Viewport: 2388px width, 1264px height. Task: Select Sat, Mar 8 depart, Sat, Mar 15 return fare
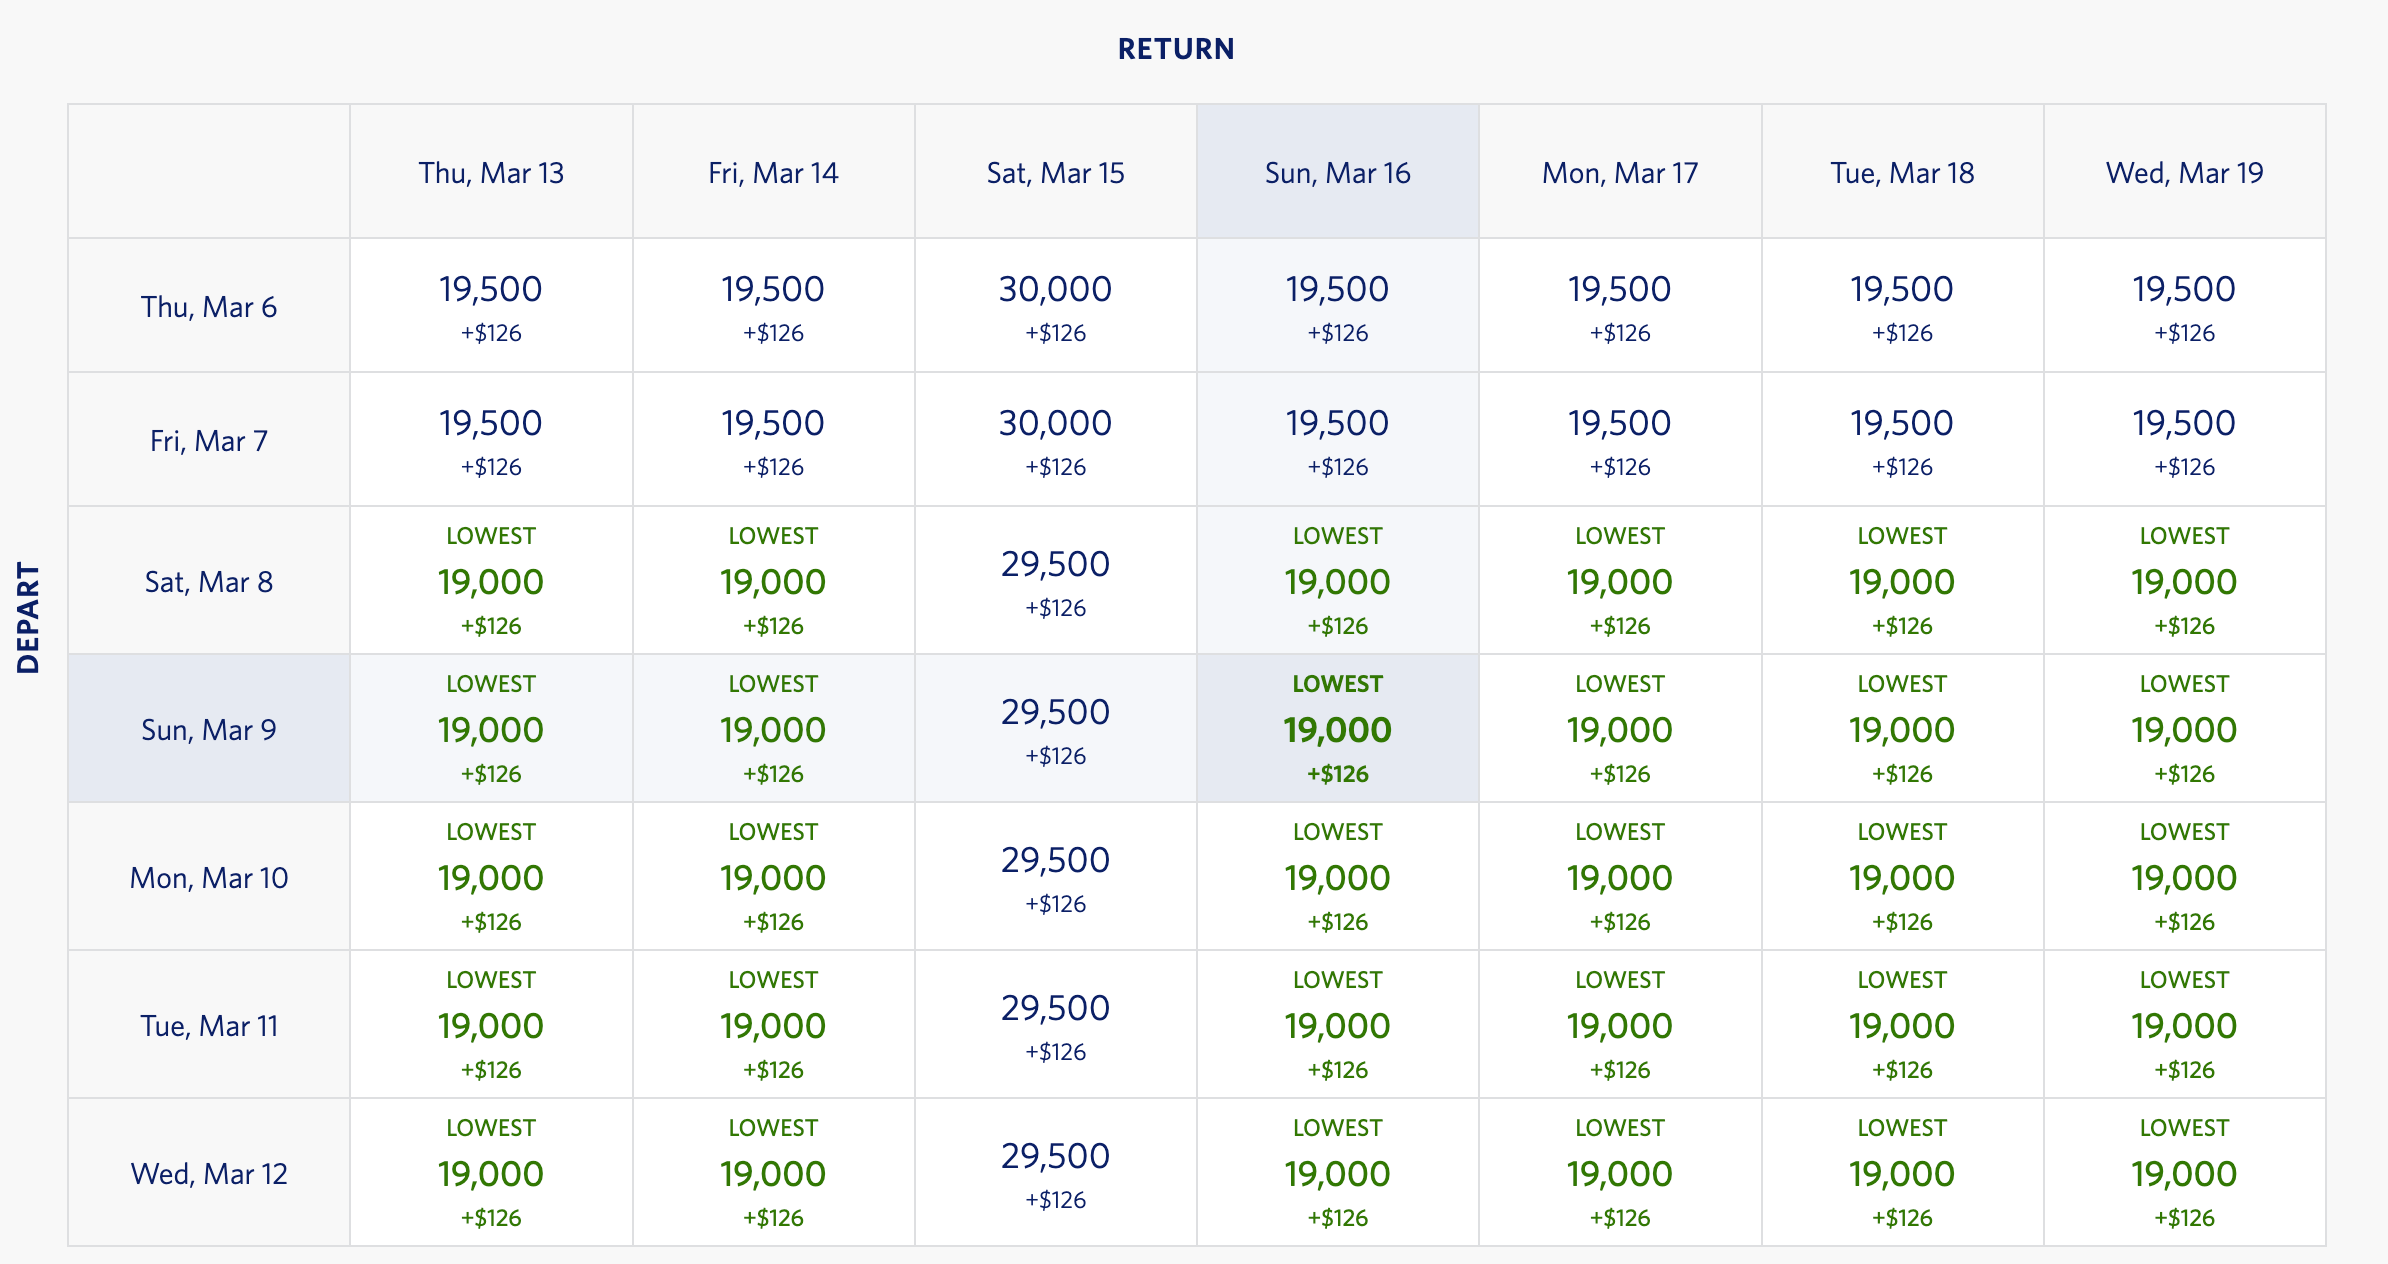1055,581
